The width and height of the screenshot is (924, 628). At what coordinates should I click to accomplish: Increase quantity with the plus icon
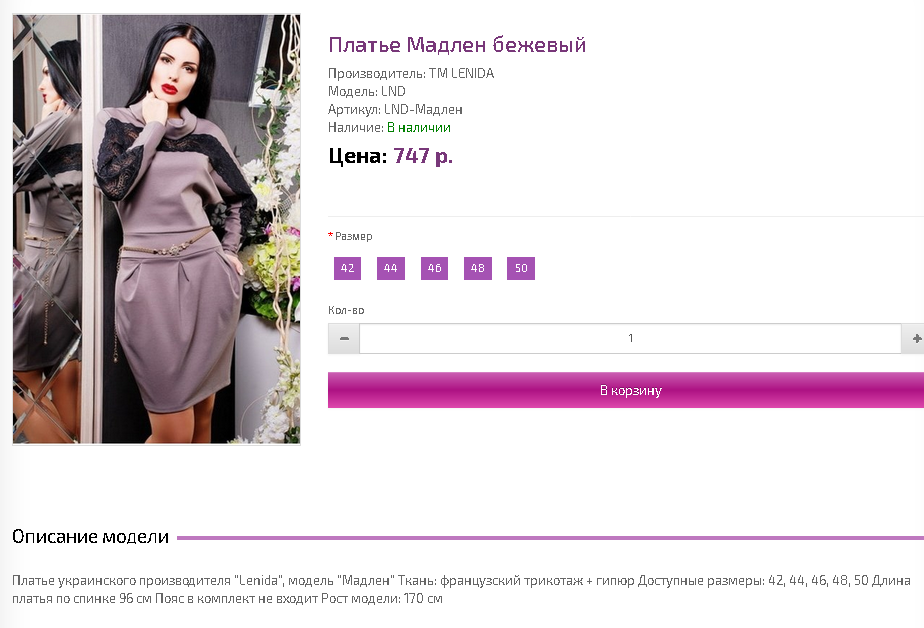pyautogui.click(x=915, y=338)
